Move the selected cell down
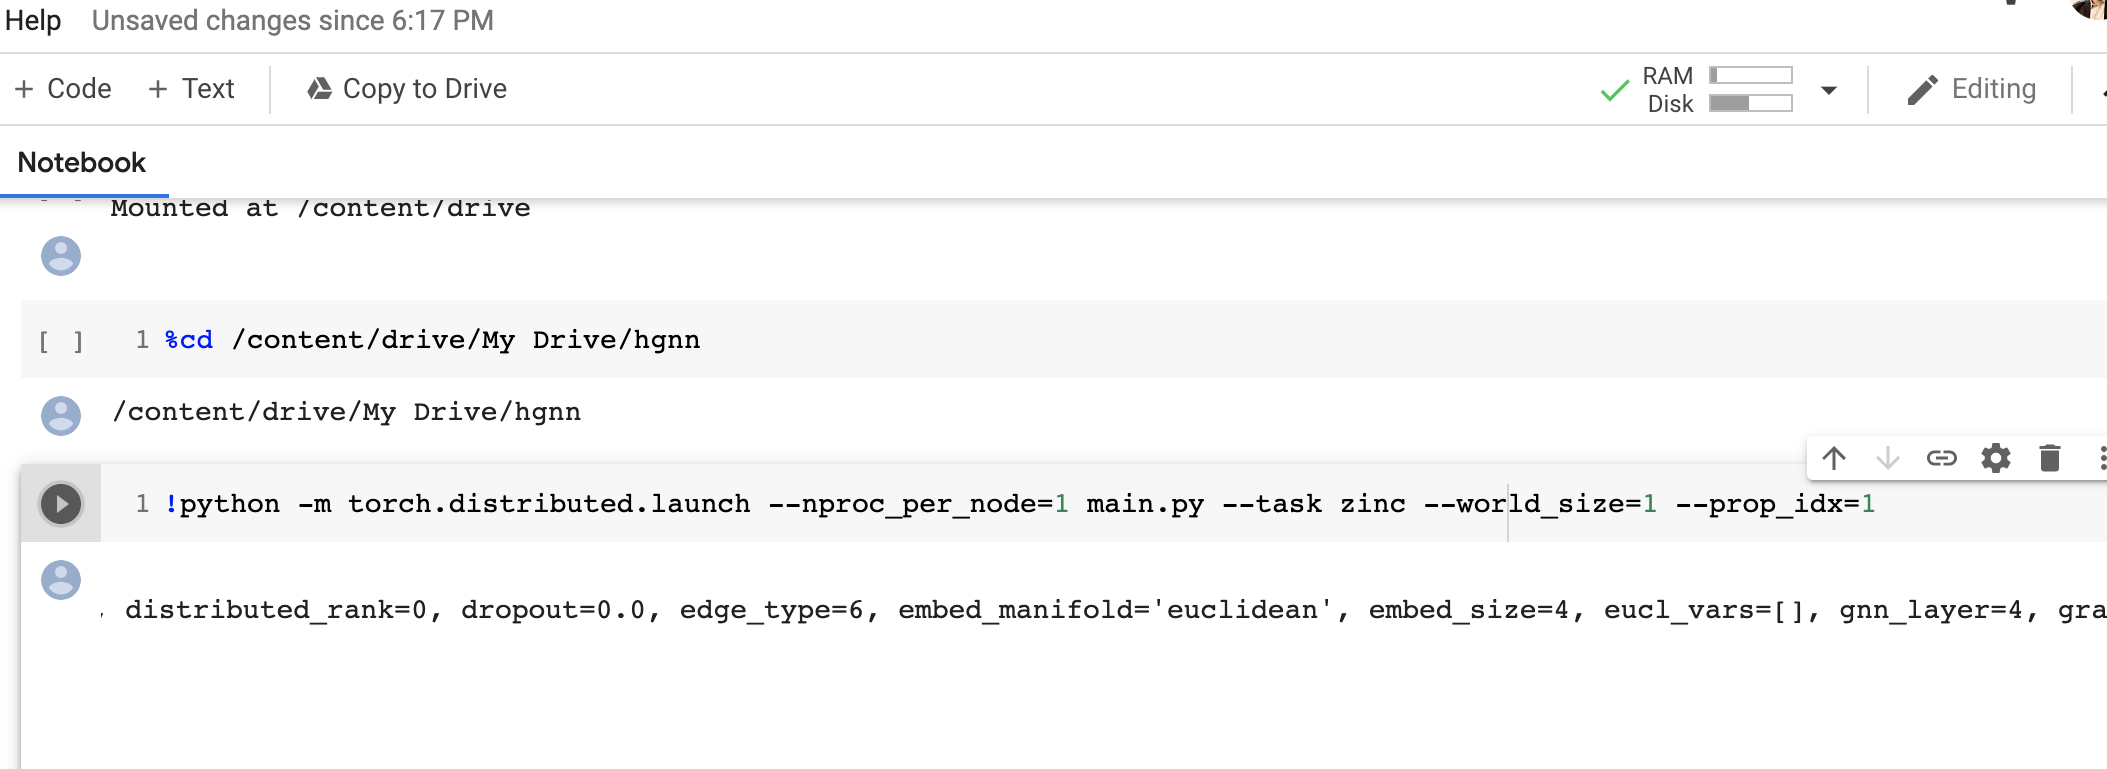This screenshot has width=2107, height=769. (x=1888, y=458)
